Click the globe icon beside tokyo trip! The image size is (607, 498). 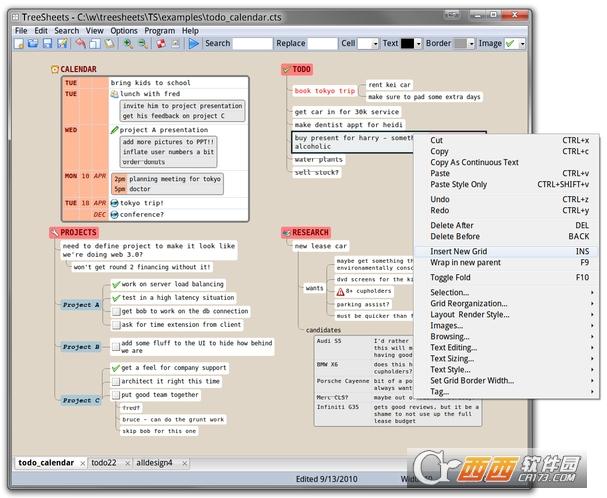114,202
